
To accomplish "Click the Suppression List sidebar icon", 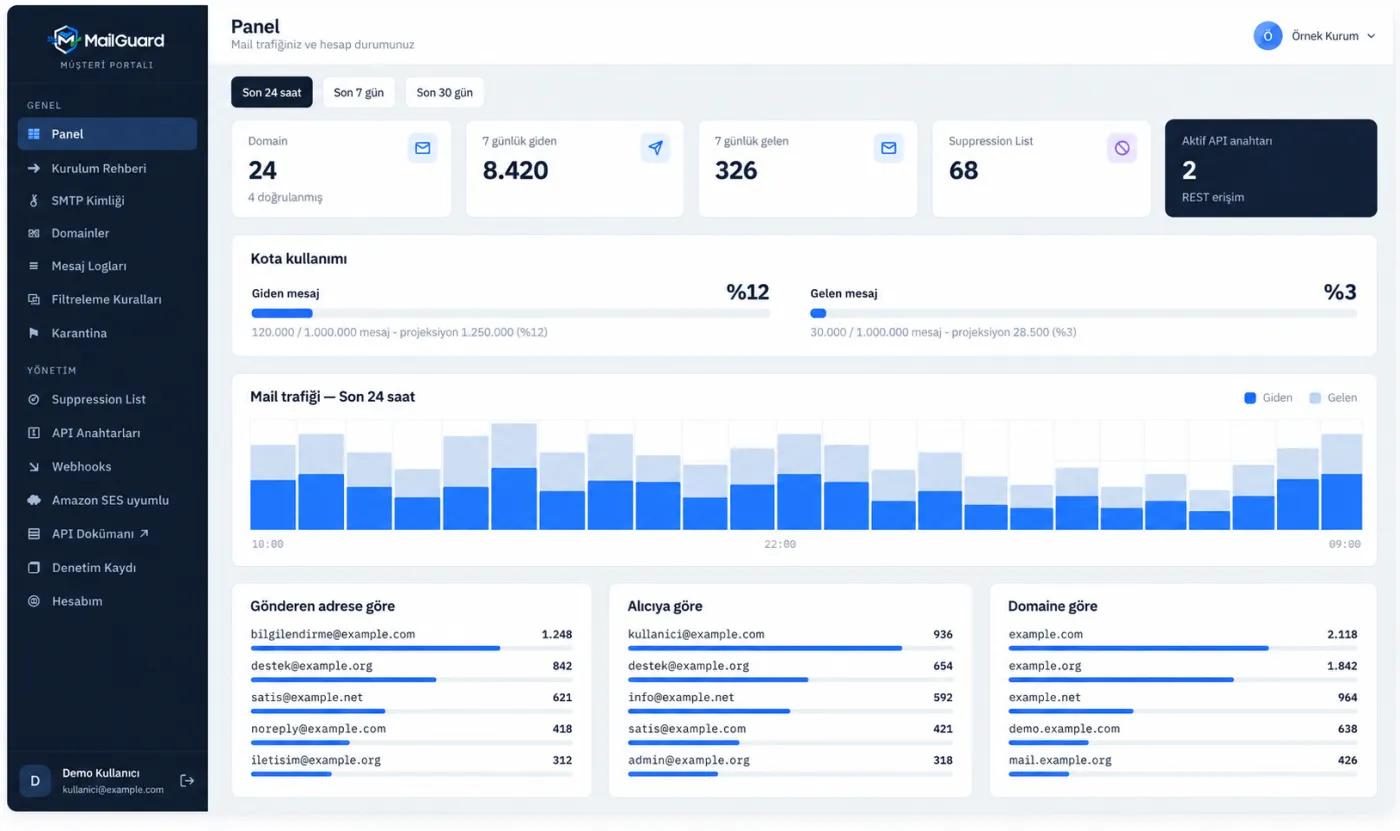I will (33, 399).
